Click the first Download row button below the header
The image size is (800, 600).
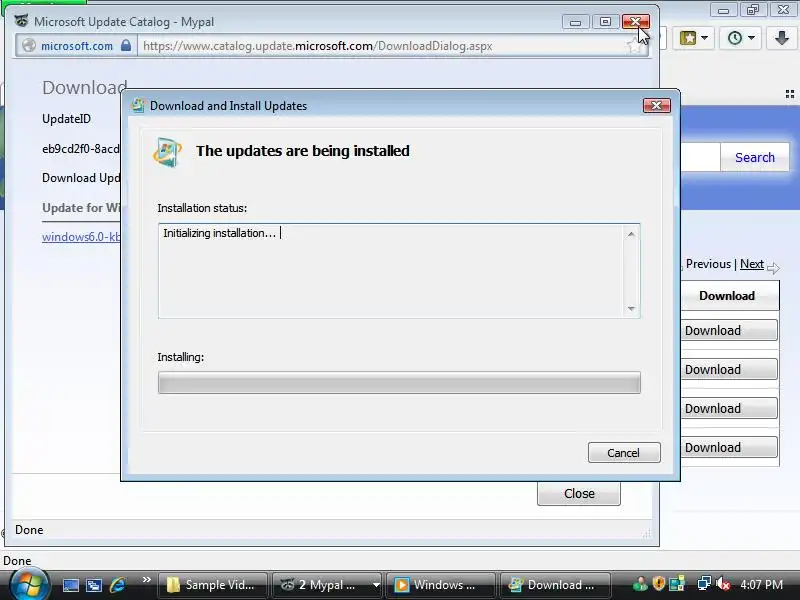click(x=730, y=330)
